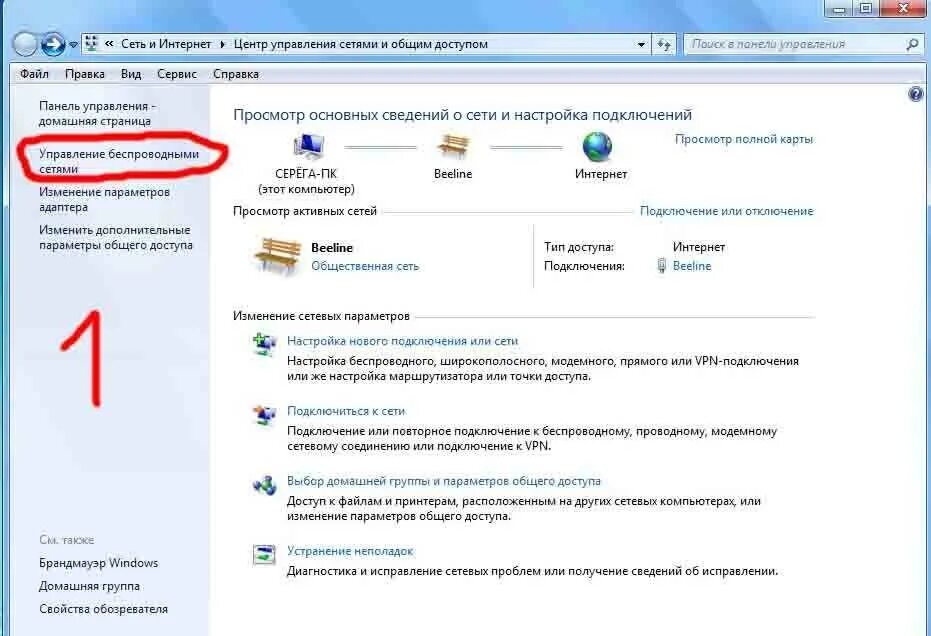The width and height of the screenshot is (931, 636).
Task: Click the Beeline bench icon in active networks
Action: click(x=277, y=257)
